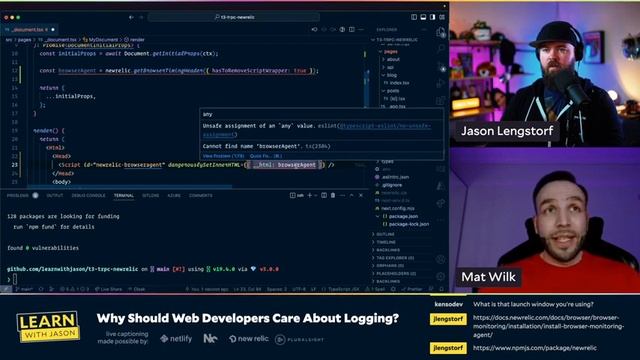The image size is (640, 360).
Task: Expand the PLACEHOLDERS section
Action: [x=394, y=273]
